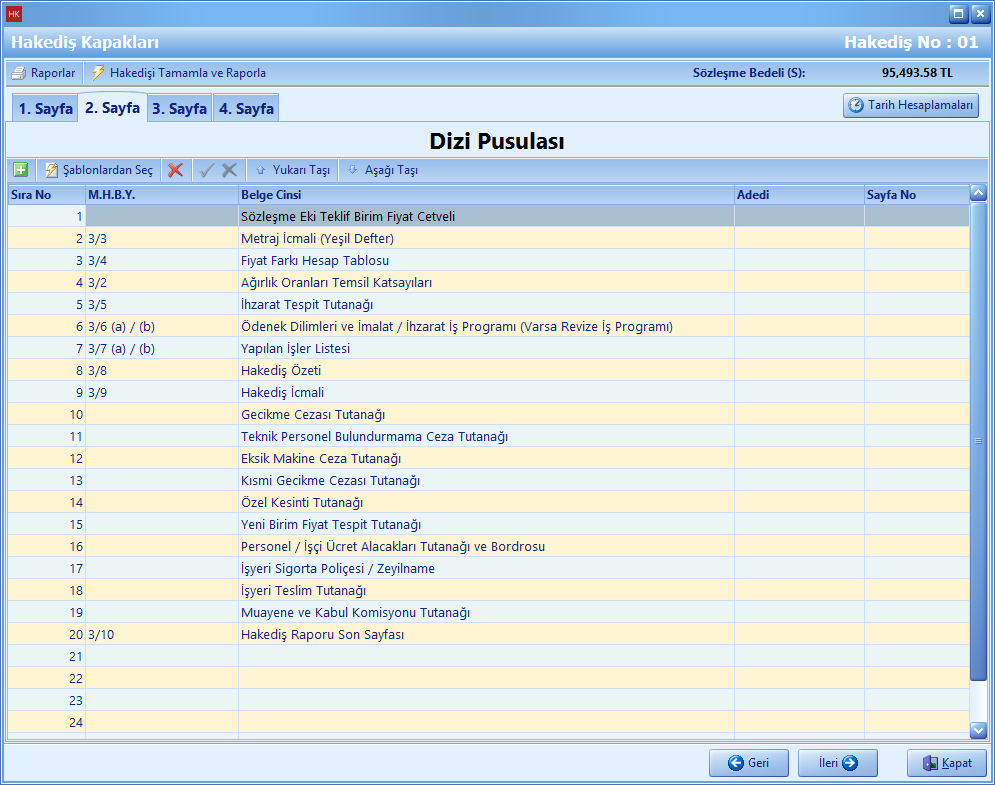The width and height of the screenshot is (995, 785).
Task: Move row down with Aşağı Taşı
Action: tap(382, 170)
